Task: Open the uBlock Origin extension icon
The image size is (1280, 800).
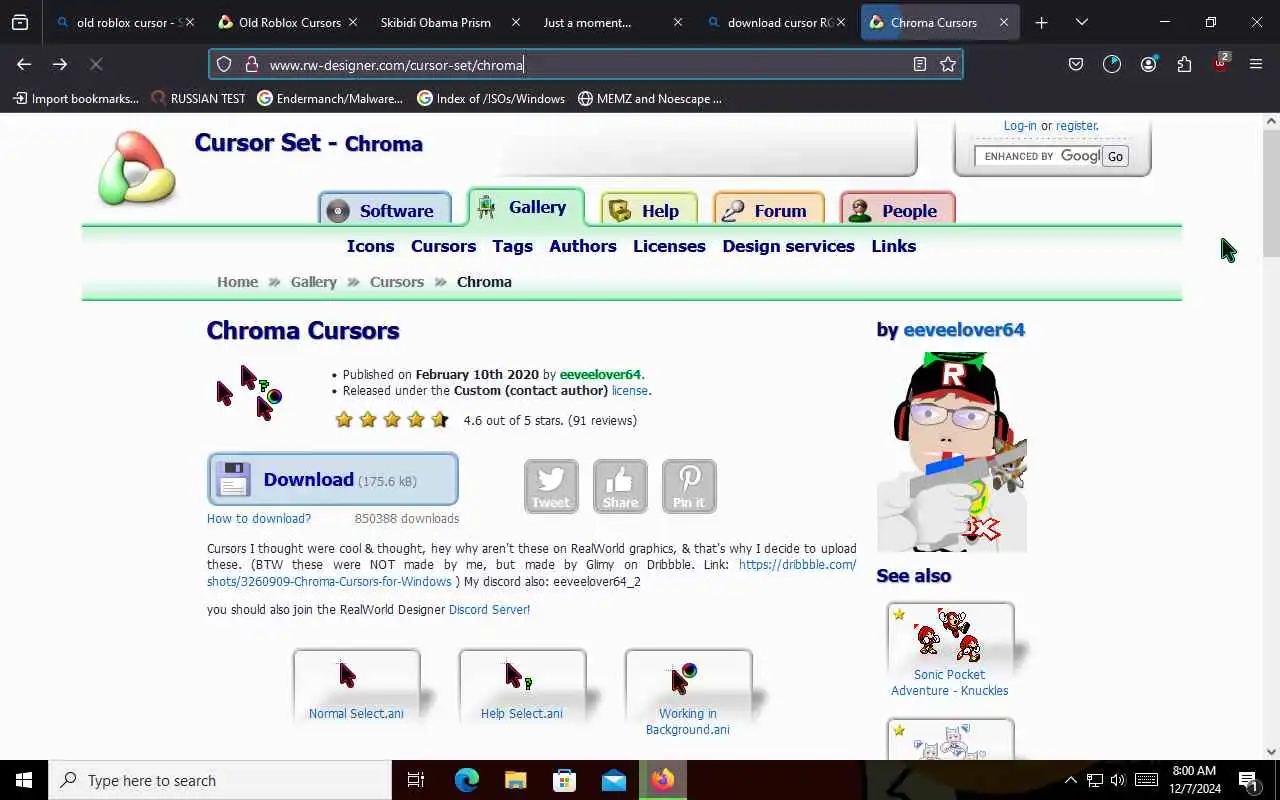Action: coord(1221,63)
